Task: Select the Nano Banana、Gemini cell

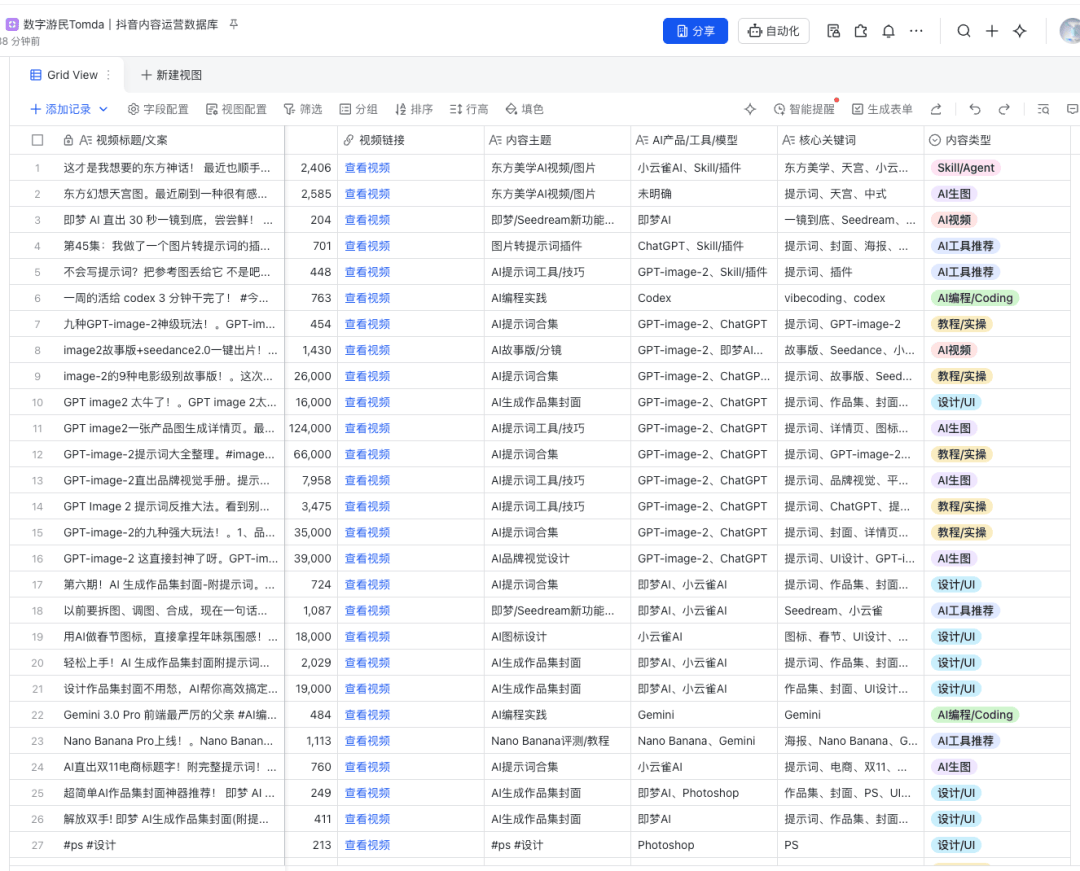Action: 704,741
